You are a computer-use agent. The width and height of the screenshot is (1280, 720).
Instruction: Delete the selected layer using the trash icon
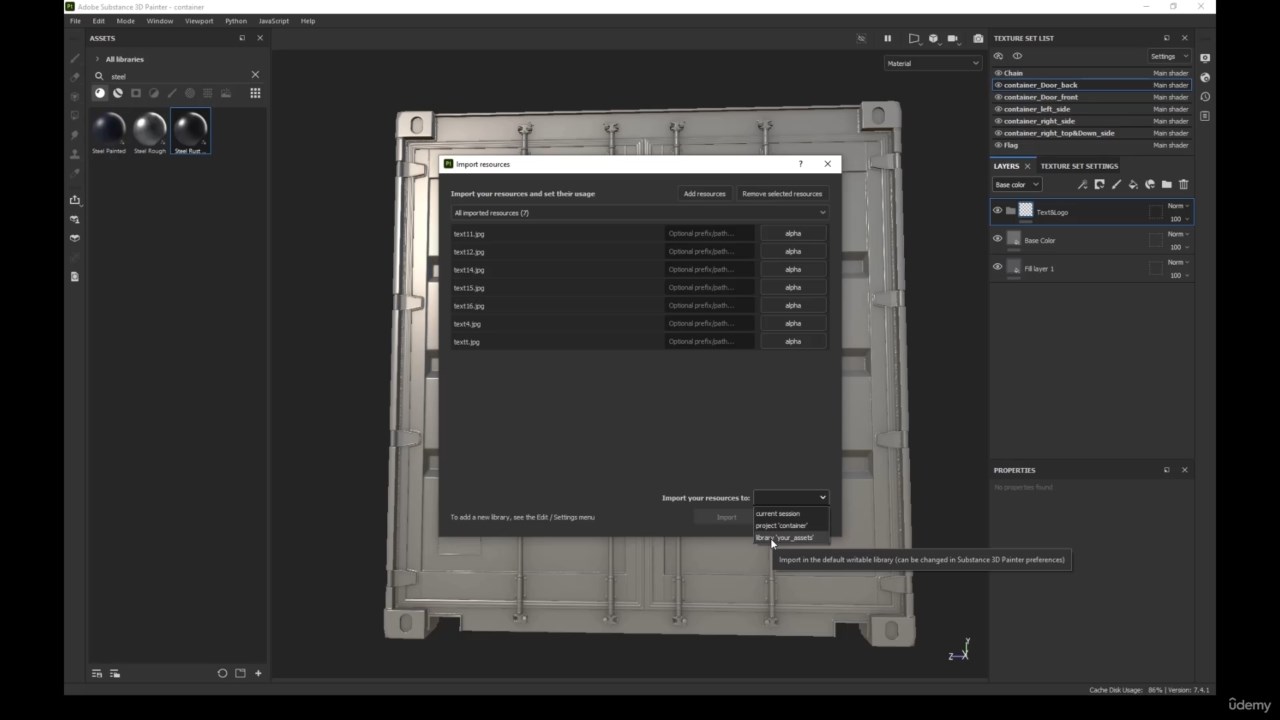click(x=1183, y=184)
